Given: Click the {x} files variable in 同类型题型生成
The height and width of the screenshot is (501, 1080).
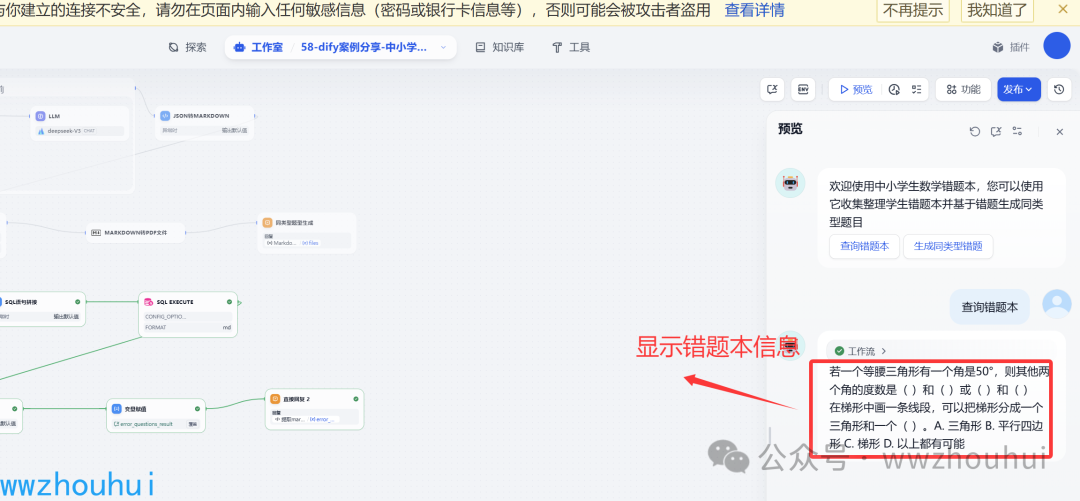Looking at the screenshot, I should [310, 243].
